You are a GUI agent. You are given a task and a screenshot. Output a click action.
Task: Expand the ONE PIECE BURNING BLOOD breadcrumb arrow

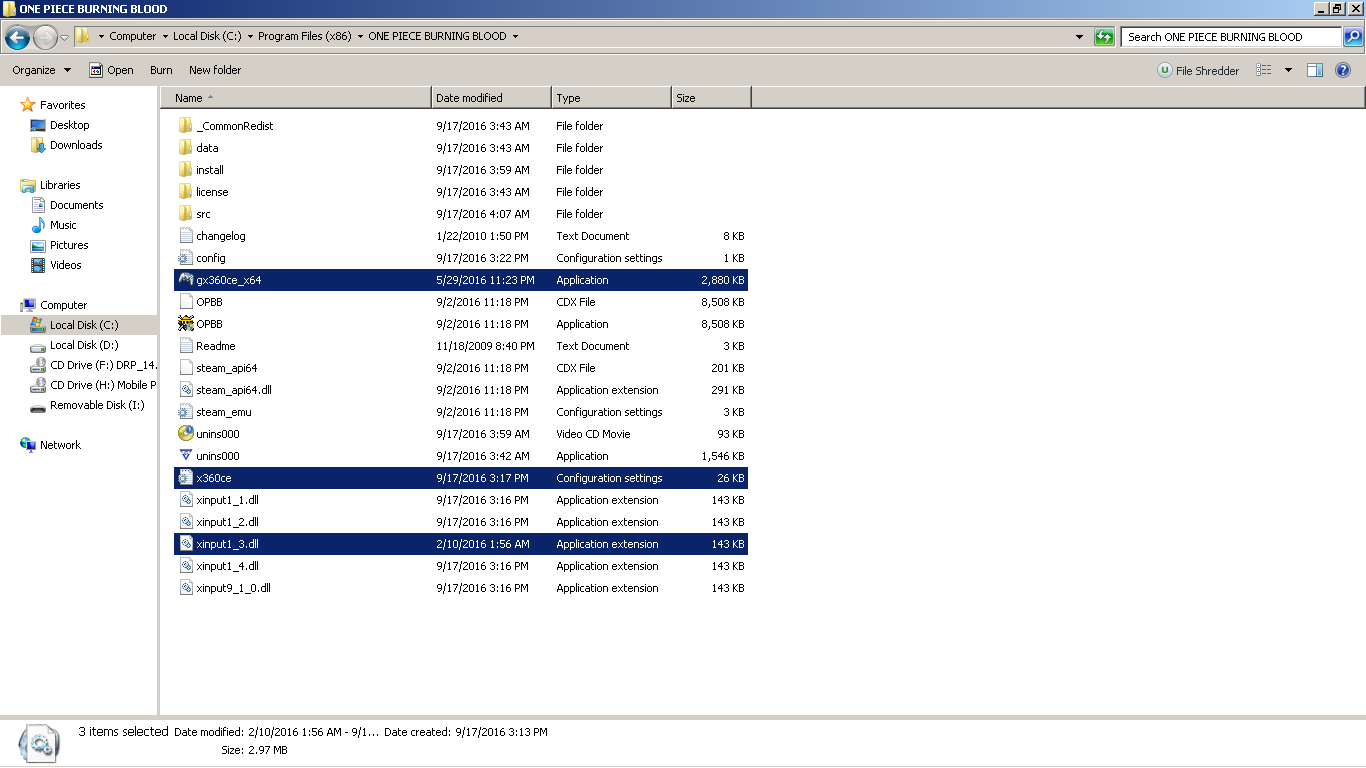pos(515,36)
